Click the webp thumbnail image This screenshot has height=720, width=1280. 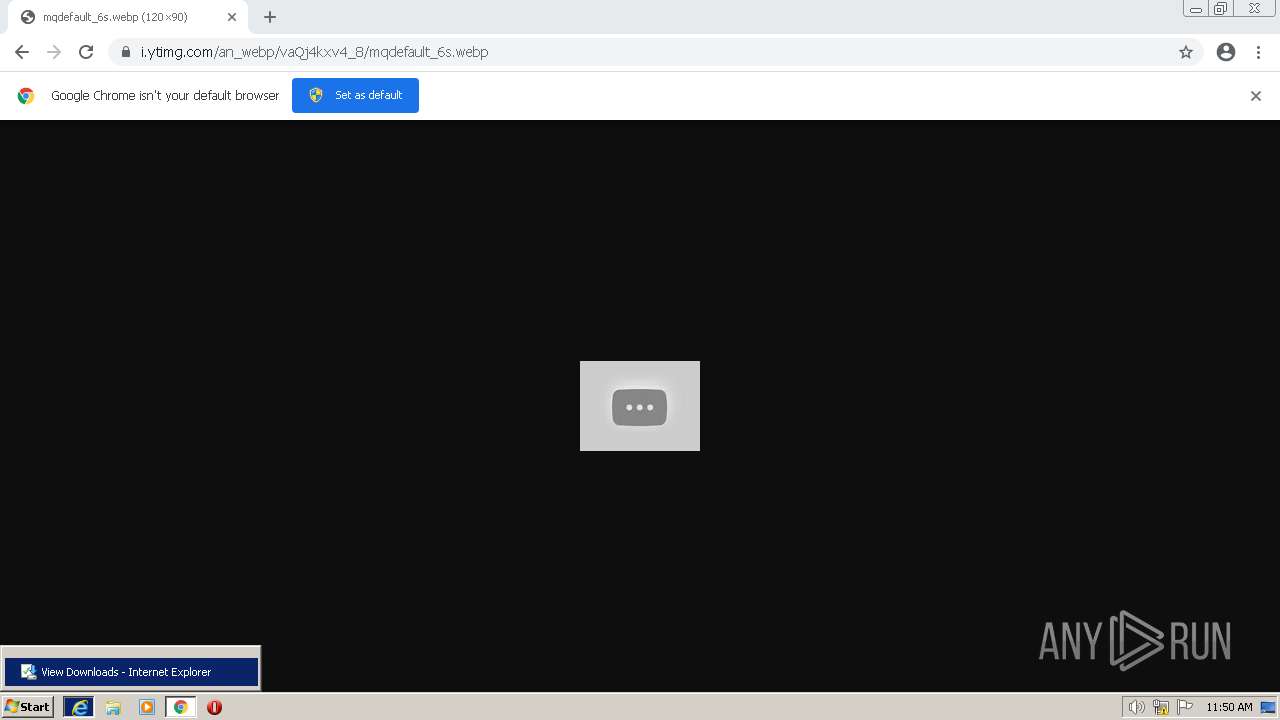tap(640, 406)
